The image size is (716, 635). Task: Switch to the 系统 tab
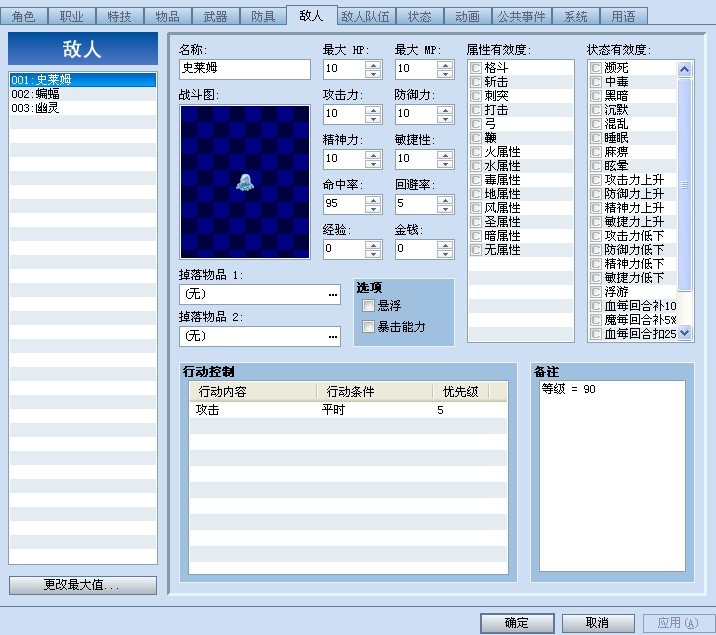click(x=575, y=17)
